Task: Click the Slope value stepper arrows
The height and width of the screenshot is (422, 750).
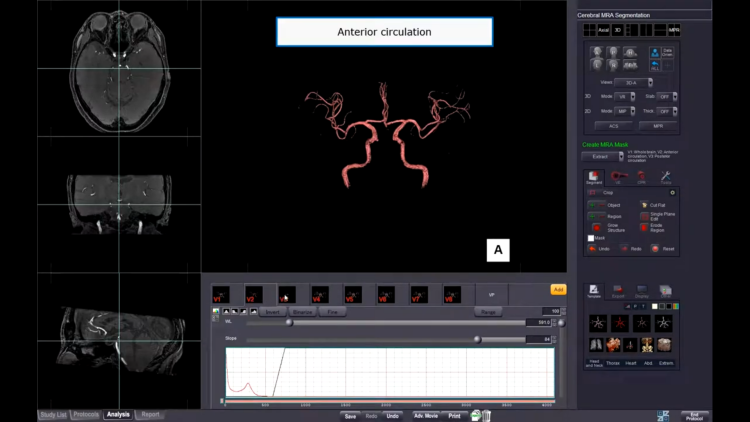Action: [x=554, y=339]
